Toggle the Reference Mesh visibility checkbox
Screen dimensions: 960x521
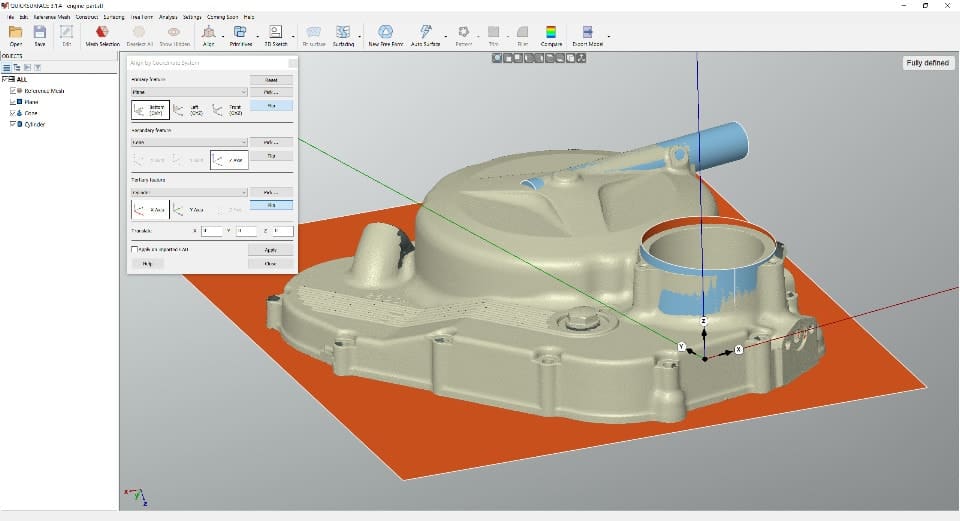tap(13, 91)
